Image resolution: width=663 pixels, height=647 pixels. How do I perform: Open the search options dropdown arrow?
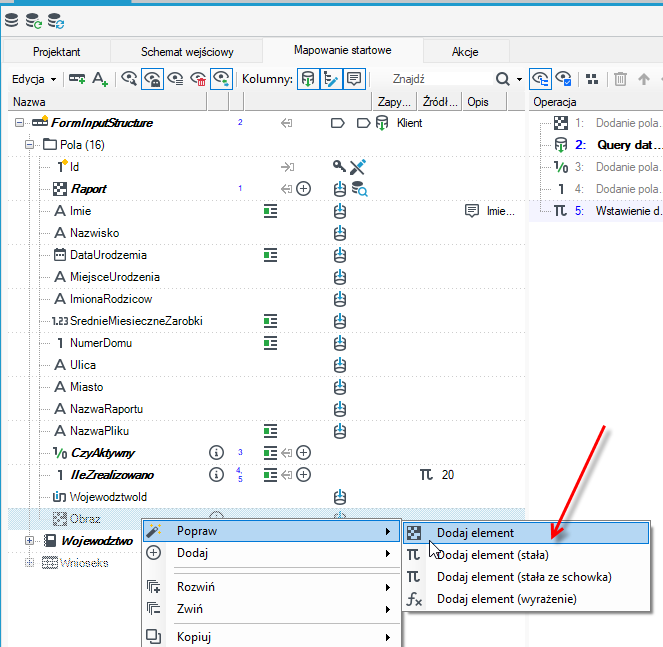519,80
